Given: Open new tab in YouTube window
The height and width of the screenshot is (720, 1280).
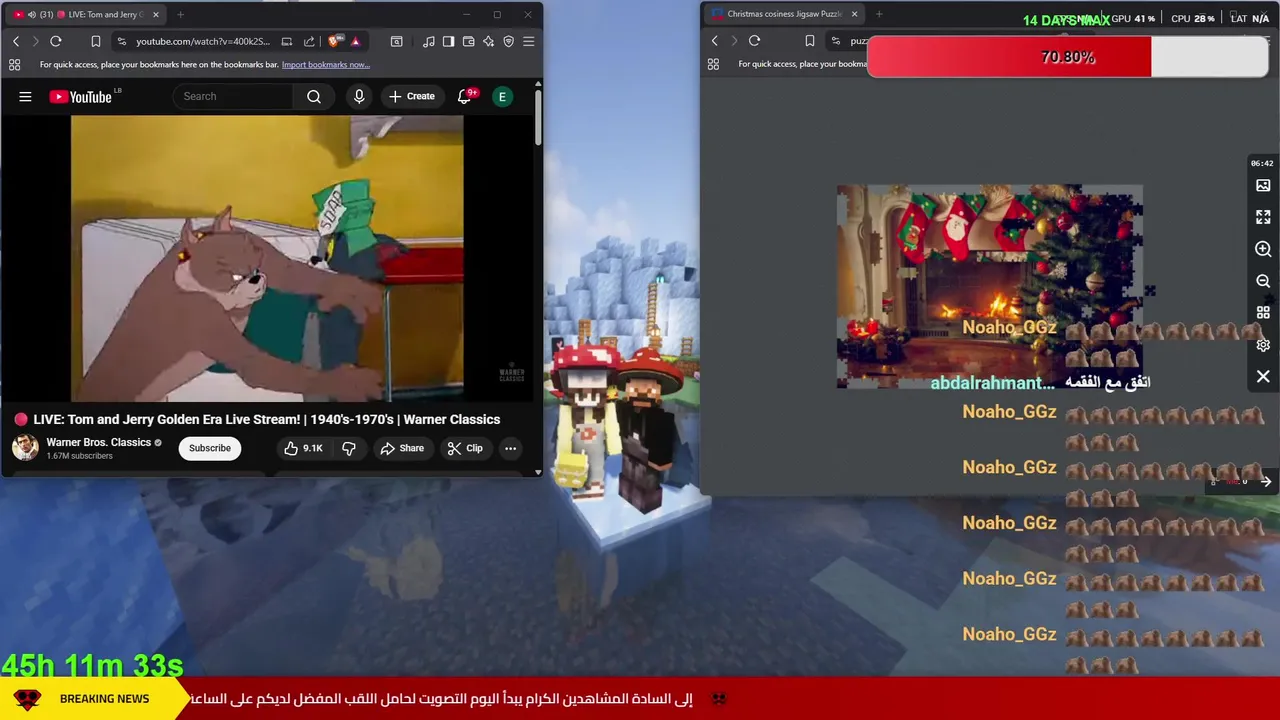Looking at the screenshot, I should tap(180, 15).
